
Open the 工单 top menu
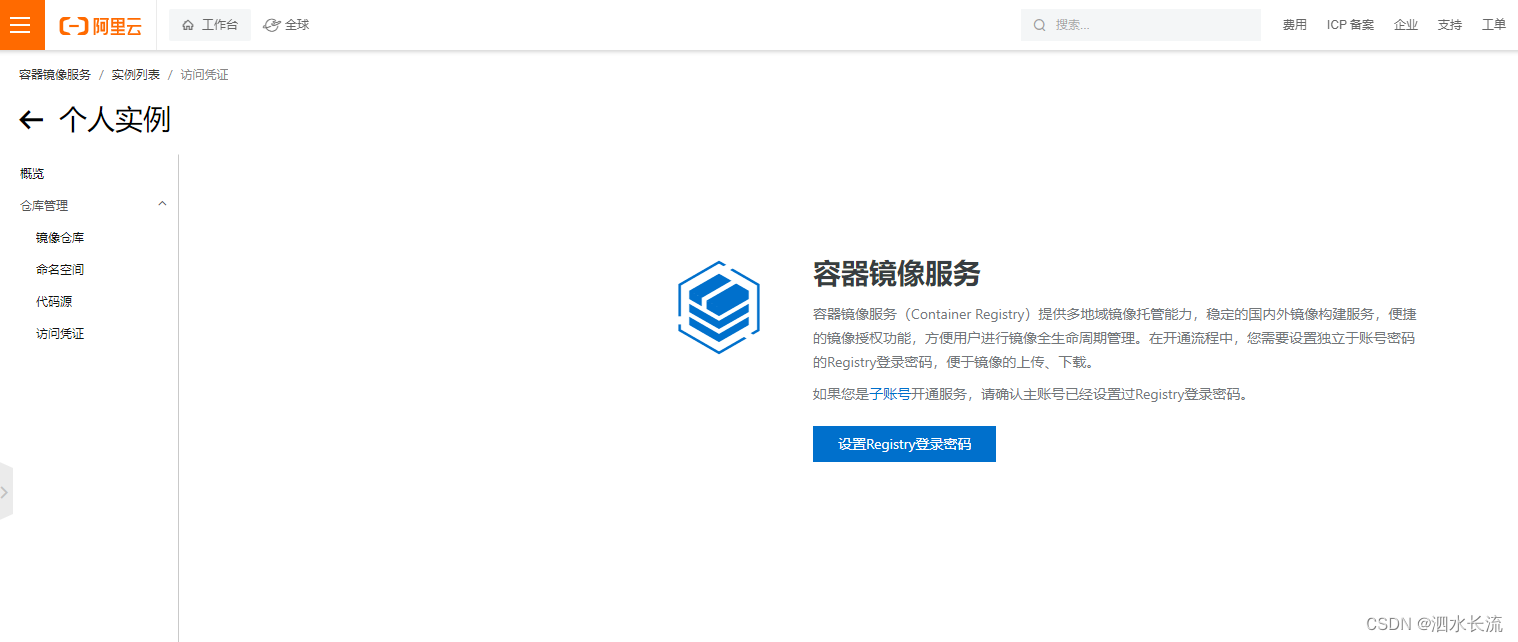click(1494, 25)
